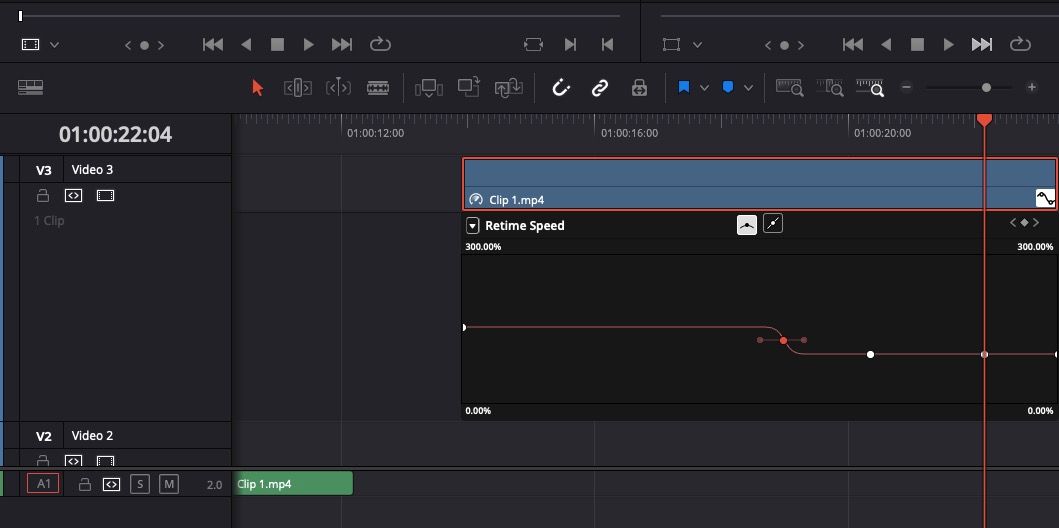
Task: Open the Marker color dropdown arrow
Action: pyautogui.click(x=748, y=88)
